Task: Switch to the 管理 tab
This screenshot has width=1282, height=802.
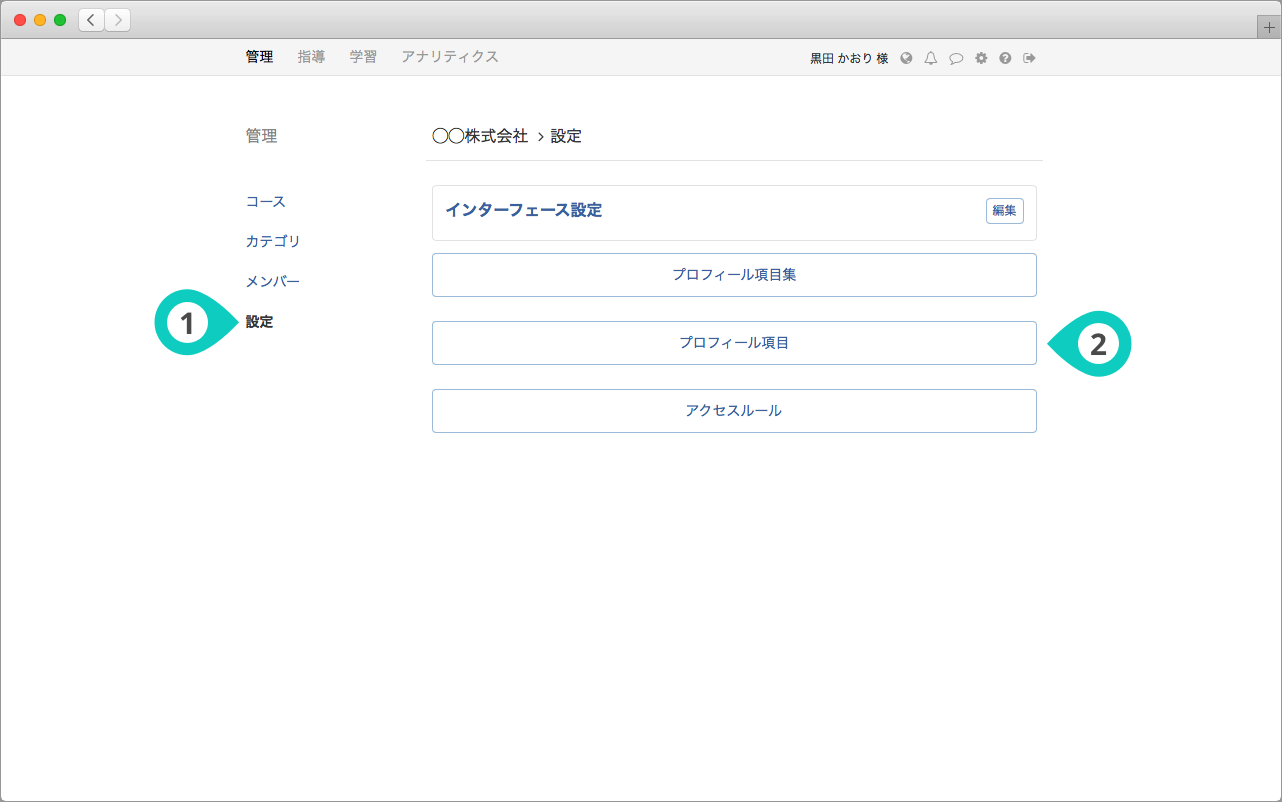Action: (x=259, y=57)
